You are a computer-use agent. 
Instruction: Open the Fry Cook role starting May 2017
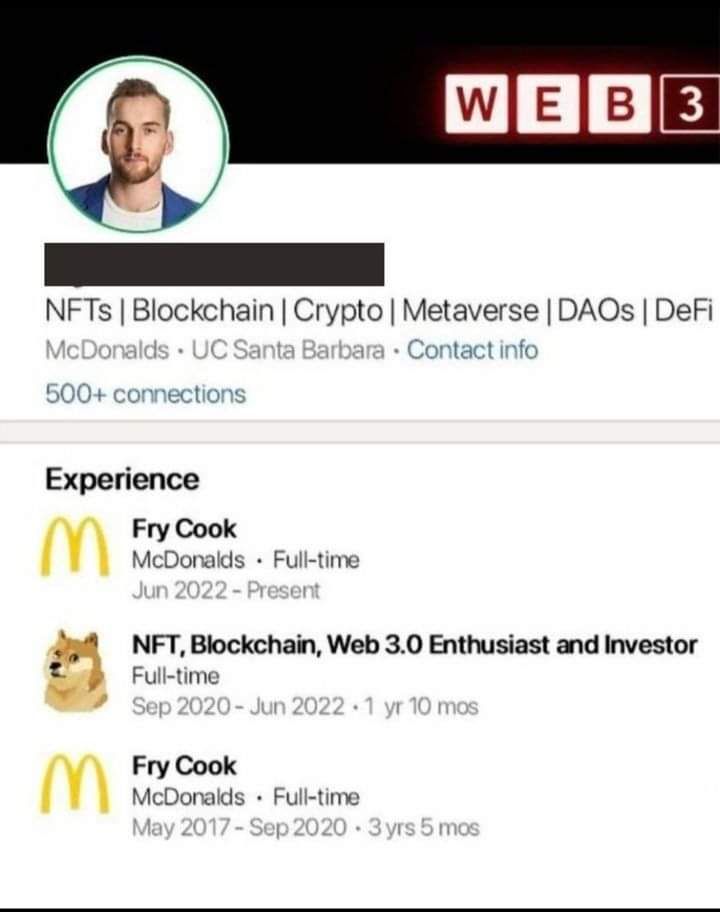[x=184, y=765]
